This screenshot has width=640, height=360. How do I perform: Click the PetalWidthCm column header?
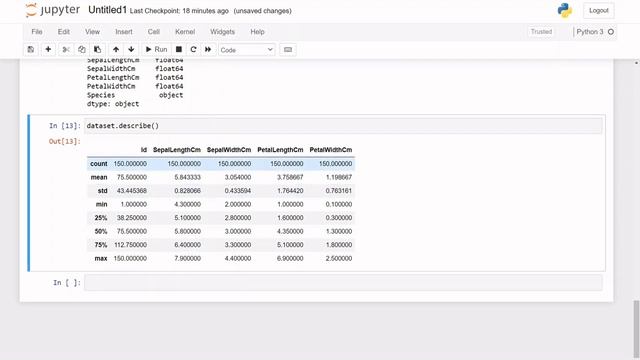[x=331, y=150]
